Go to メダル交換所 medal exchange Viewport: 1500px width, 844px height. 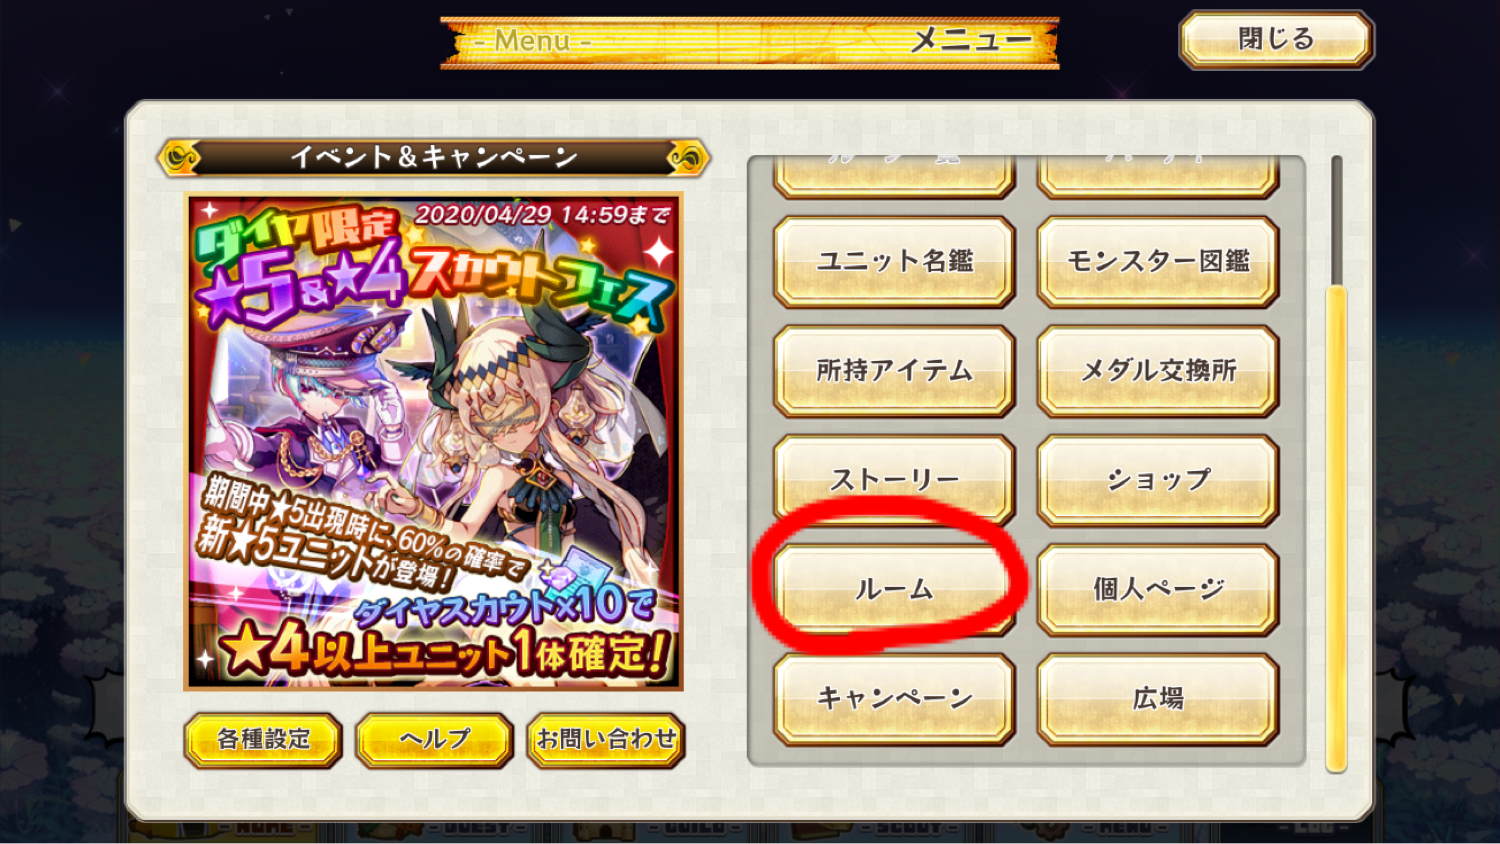1158,370
